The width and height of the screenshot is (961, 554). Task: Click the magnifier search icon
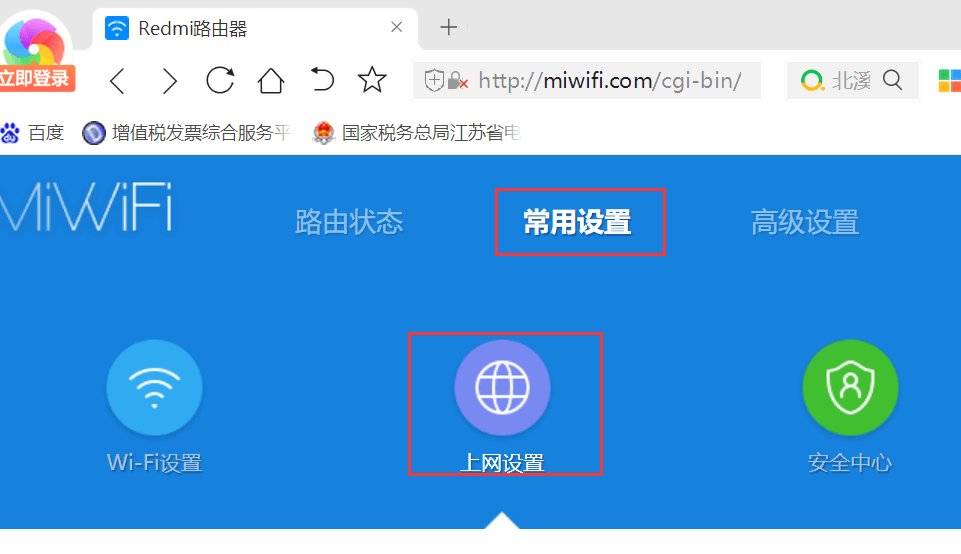tap(892, 80)
